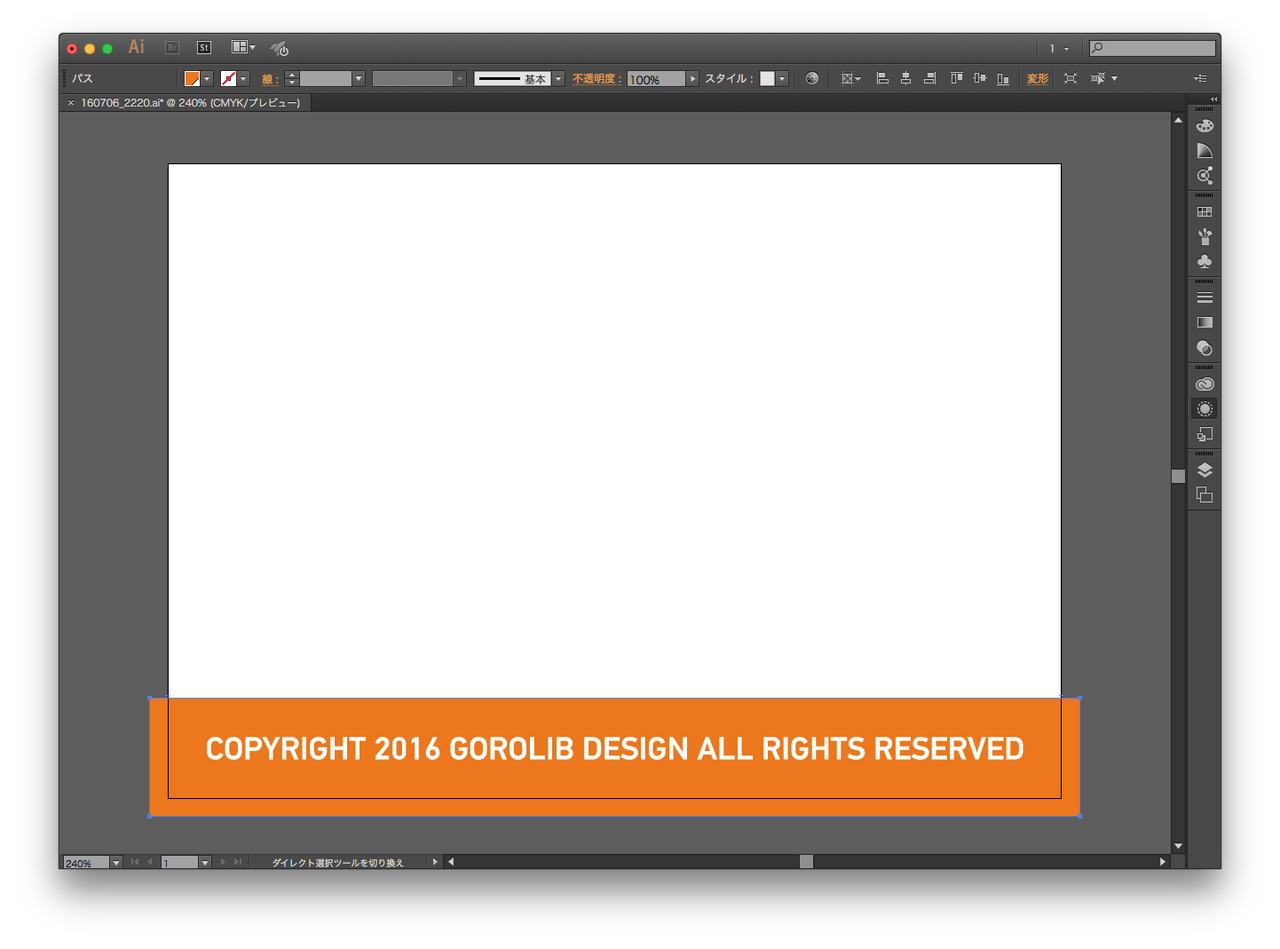The image size is (1280, 949).
Task: Click vertical align center icon
Action: click(979, 78)
